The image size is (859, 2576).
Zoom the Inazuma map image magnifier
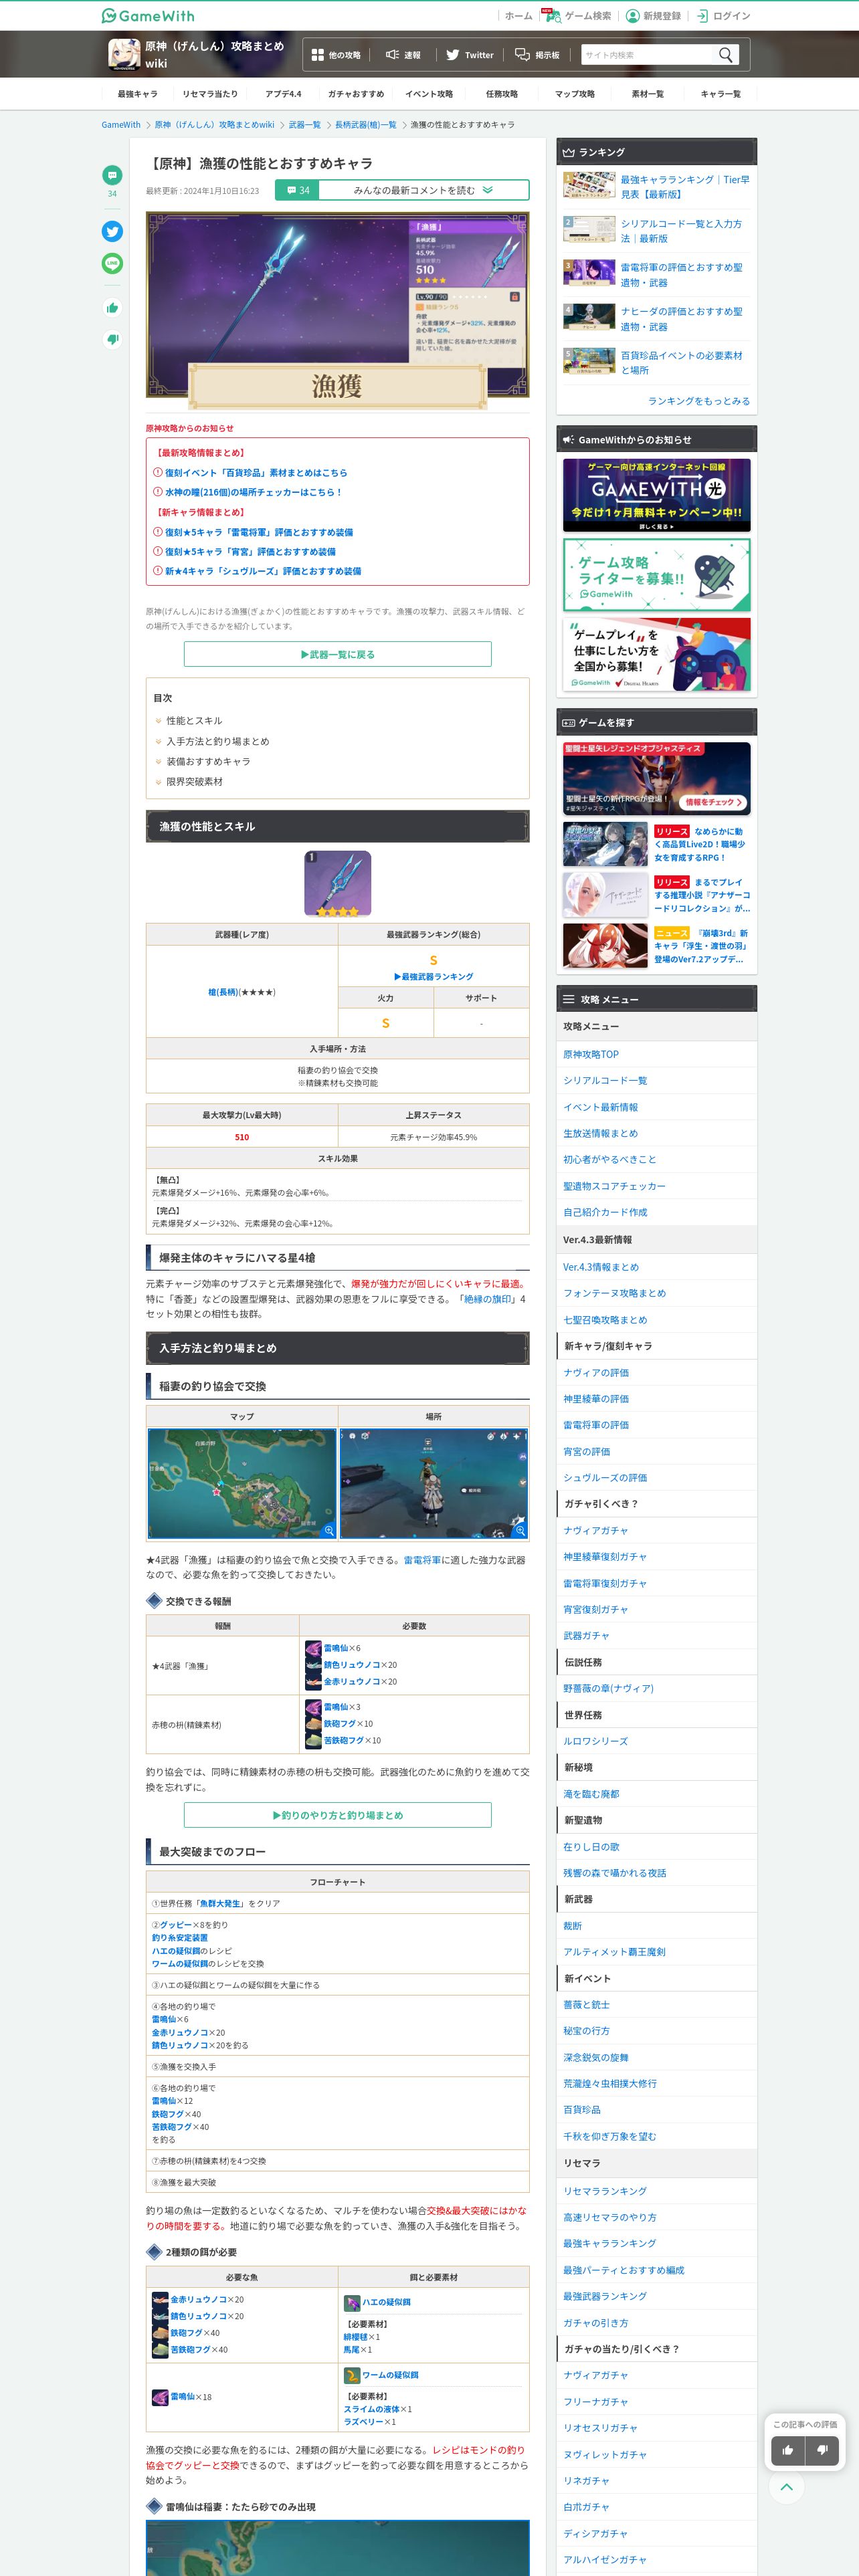pyautogui.click(x=328, y=1530)
